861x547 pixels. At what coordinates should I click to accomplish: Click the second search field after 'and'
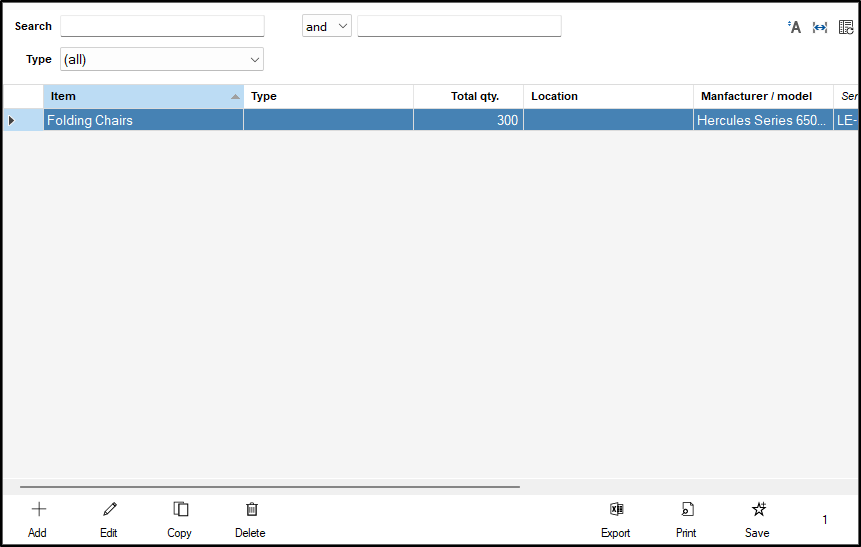click(459, 27)
